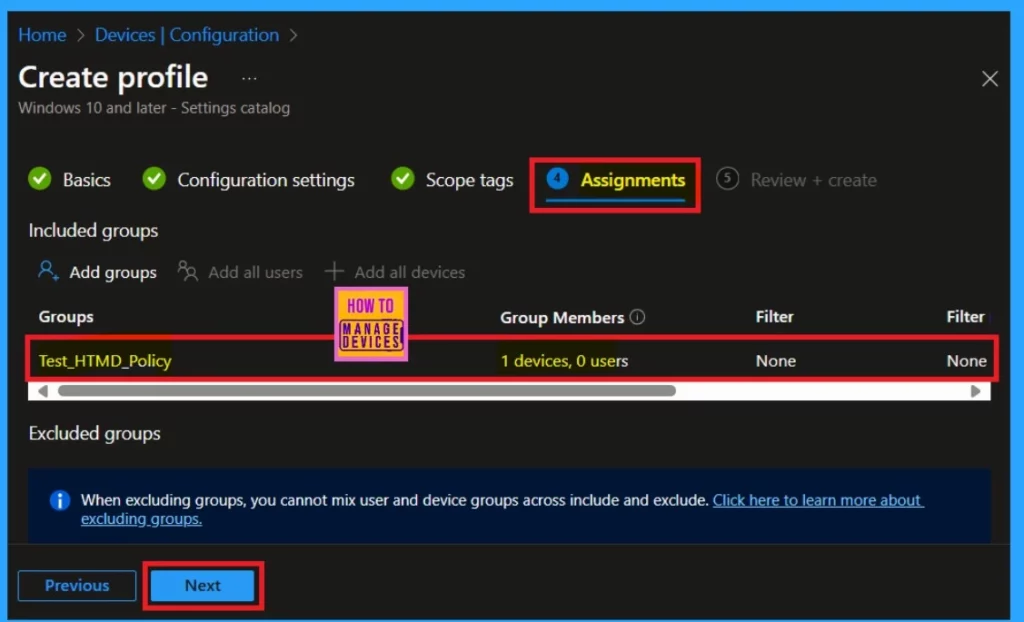Click Configuration settings green checkmark icon

tap(154, 178)
